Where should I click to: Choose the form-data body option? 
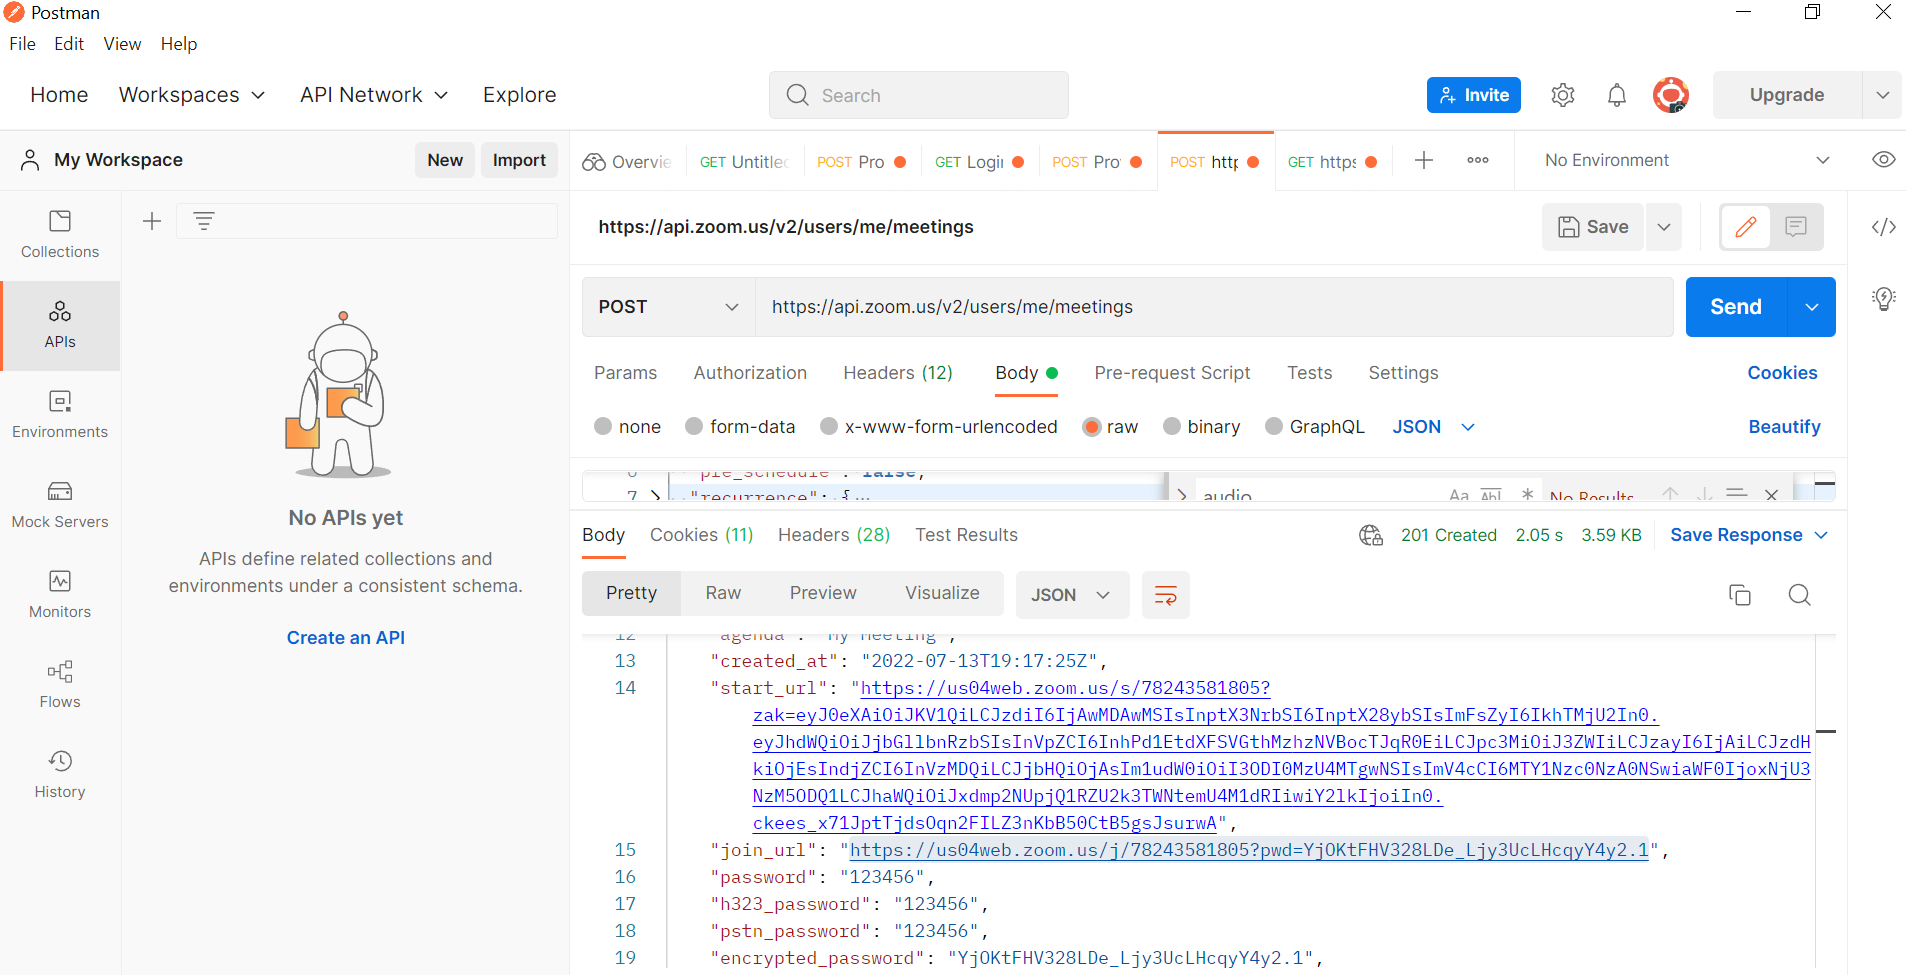[694, 426]
